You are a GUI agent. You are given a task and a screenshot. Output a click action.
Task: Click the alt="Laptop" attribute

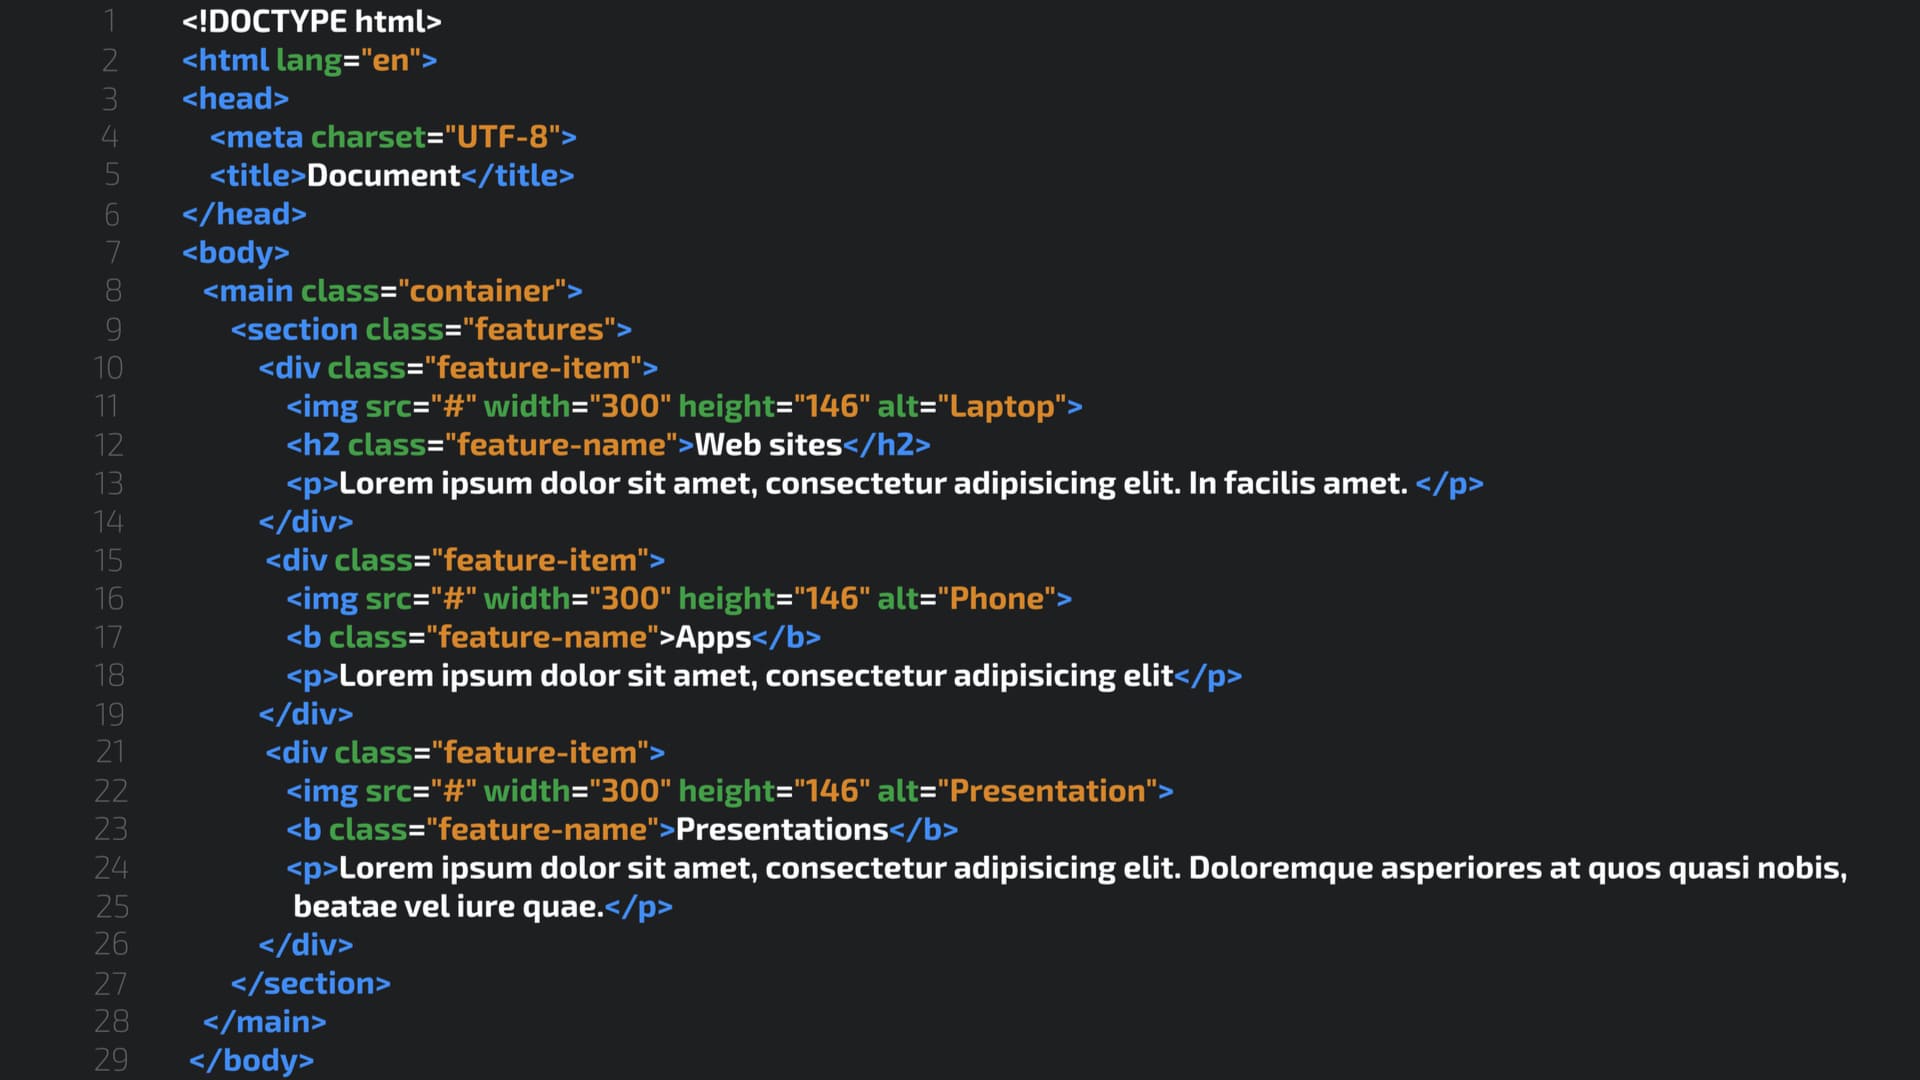[x=972, y=407]
